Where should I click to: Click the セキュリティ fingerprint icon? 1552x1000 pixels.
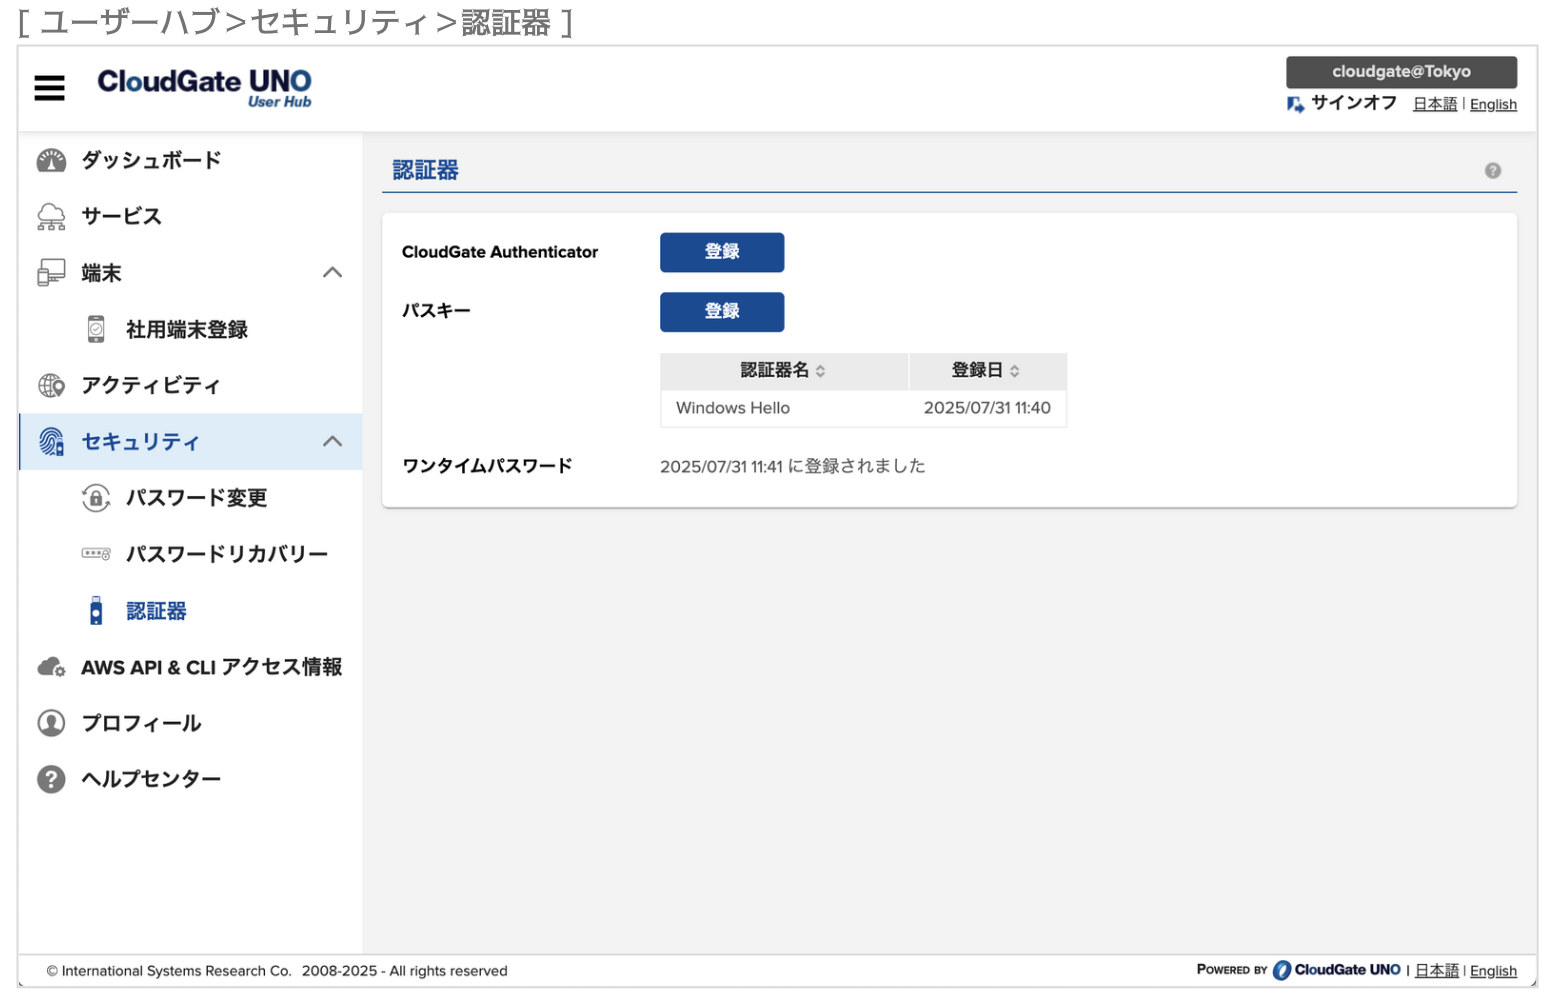[x=51, y=441]
